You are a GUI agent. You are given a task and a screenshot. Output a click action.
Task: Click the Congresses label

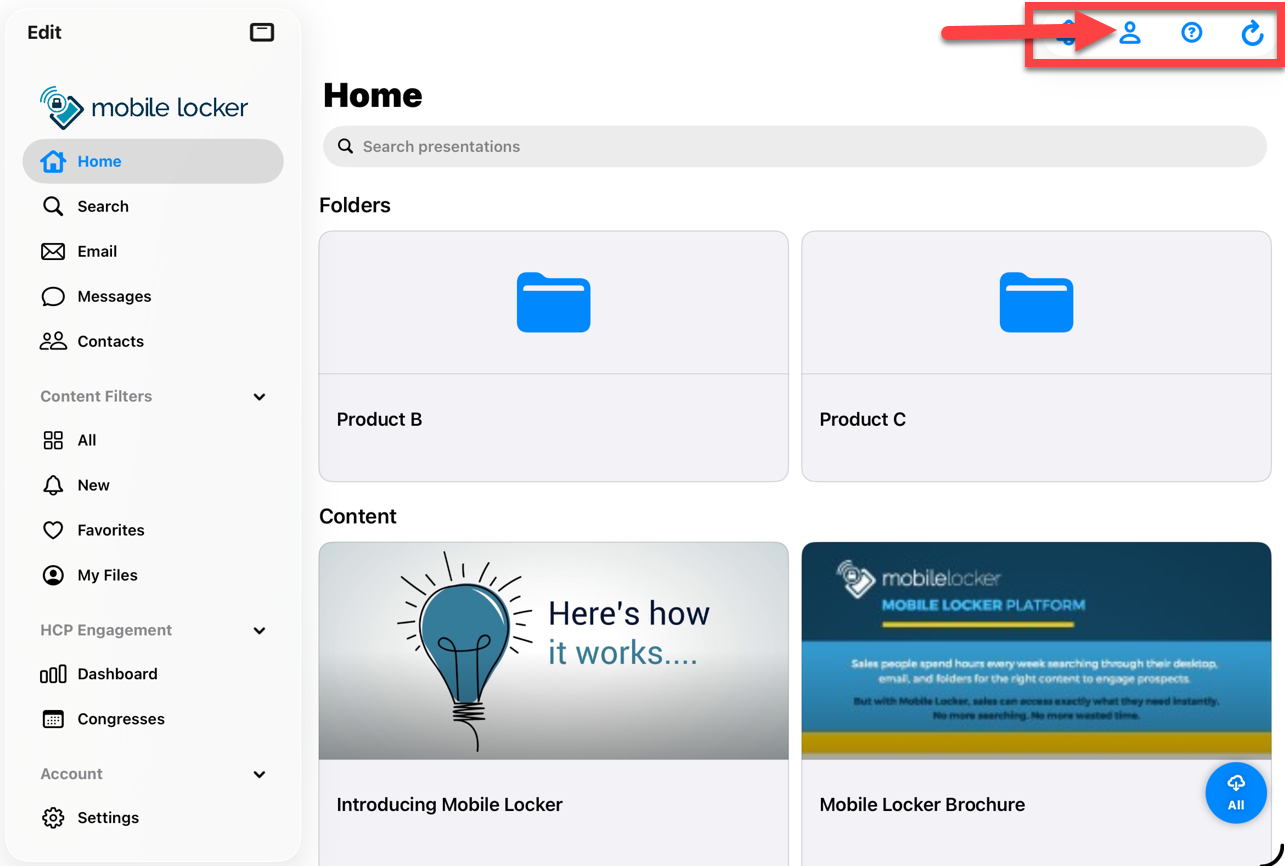click(x=121, y=719)
